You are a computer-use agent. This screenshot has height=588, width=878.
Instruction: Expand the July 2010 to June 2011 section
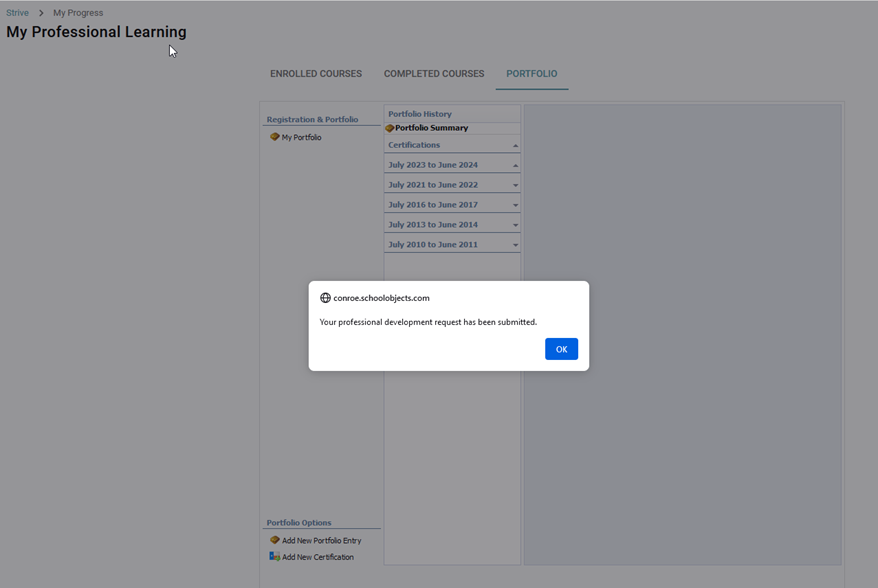point(516,245)
